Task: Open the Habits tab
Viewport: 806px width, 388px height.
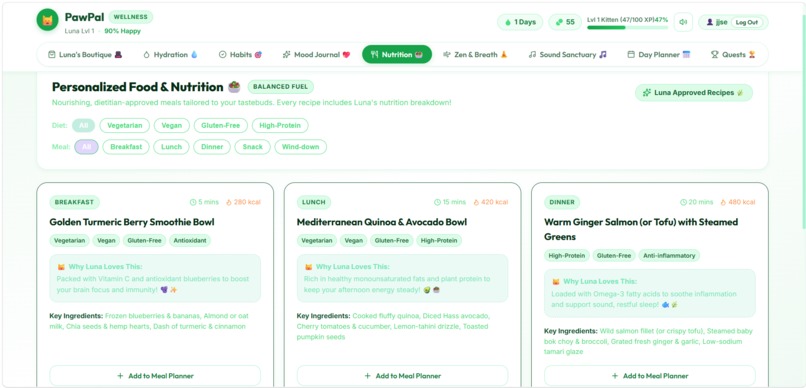Action: (x=241, y=54)
